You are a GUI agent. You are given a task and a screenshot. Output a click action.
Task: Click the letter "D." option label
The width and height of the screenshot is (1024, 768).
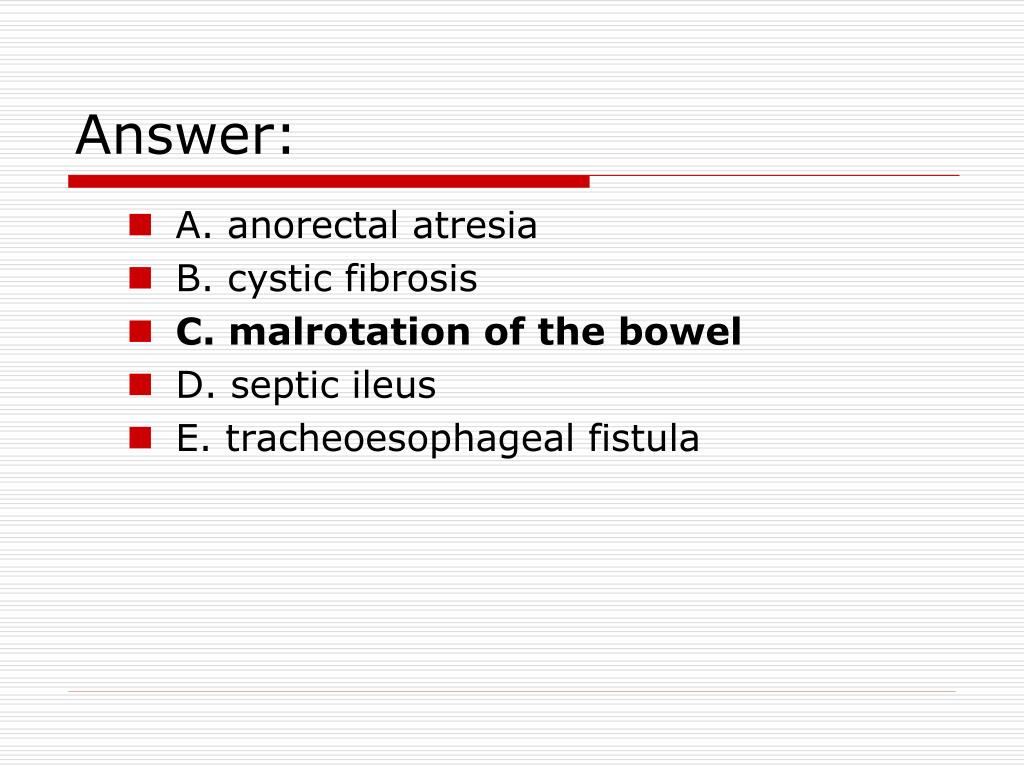coord(195,385)
